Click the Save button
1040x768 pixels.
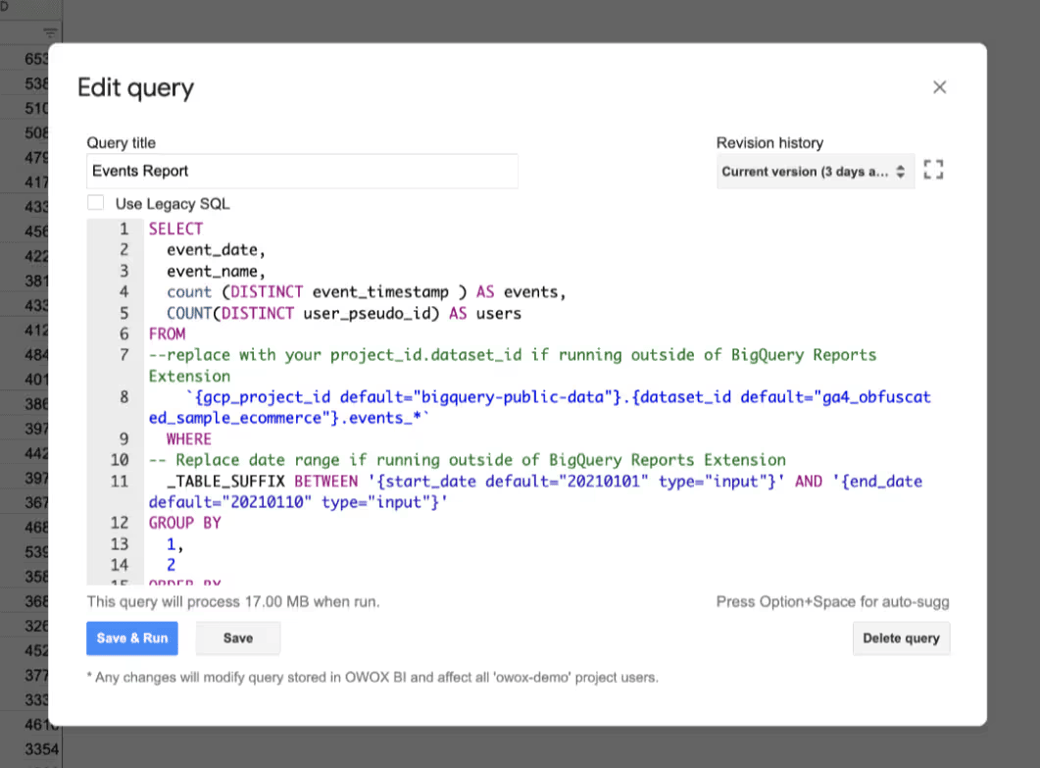point(238,638)
